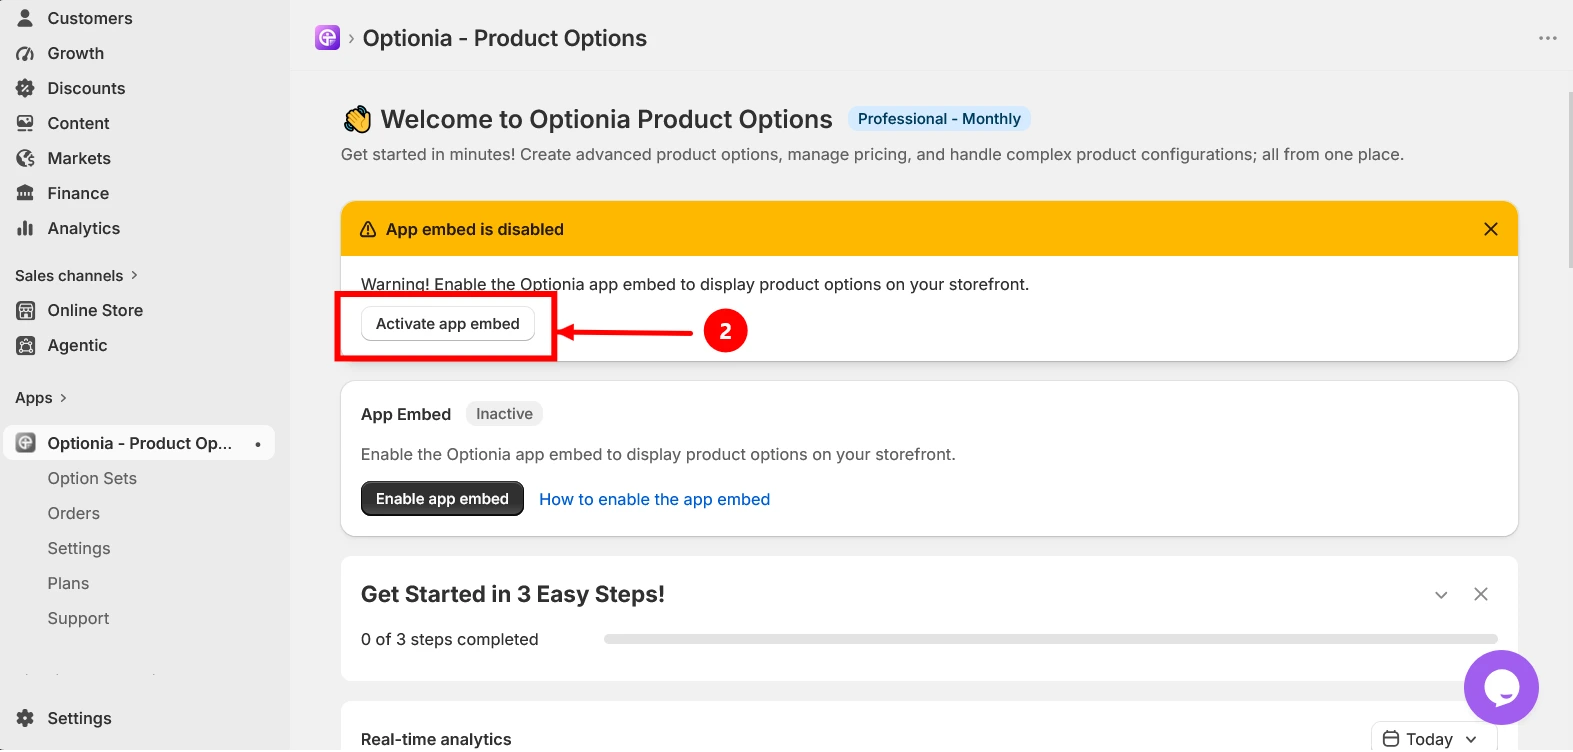
Task: Close the Get Started steps card
Action: pos(1480,594)
